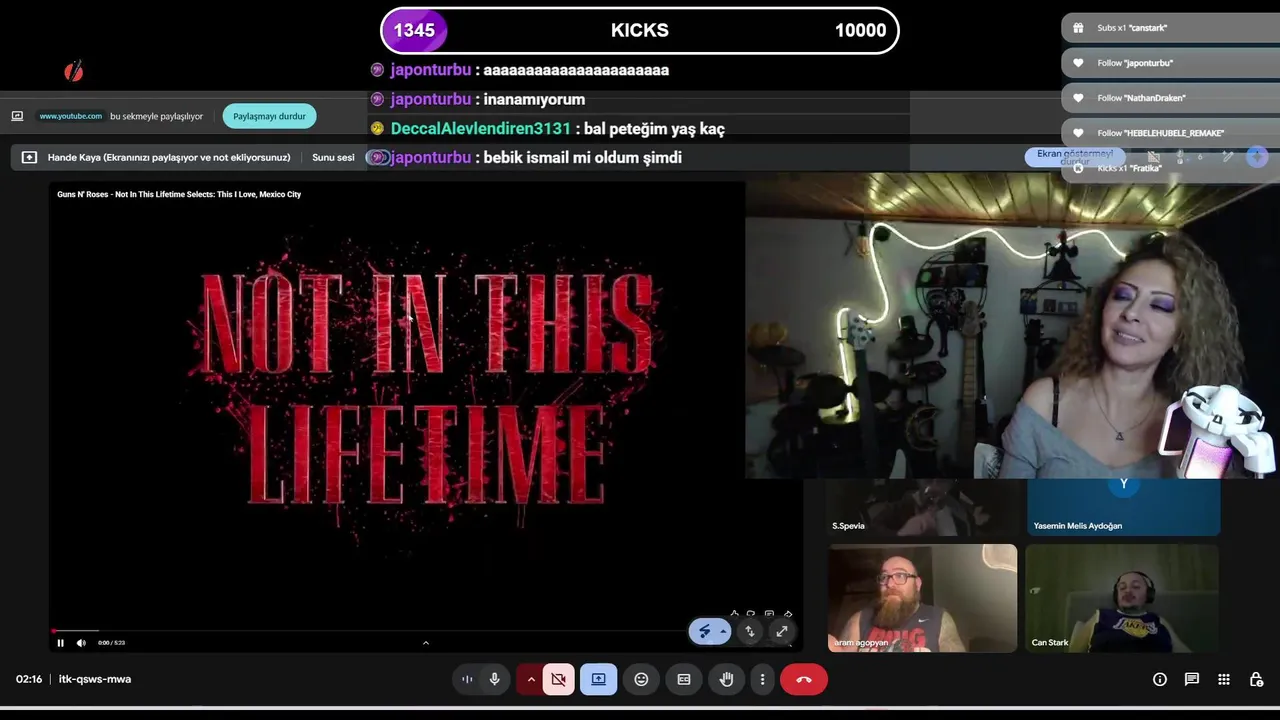This screenshot has width=1280, height=720.
Task: Click gift icon on Subs notification
Action: click(x=1078, y=28)
